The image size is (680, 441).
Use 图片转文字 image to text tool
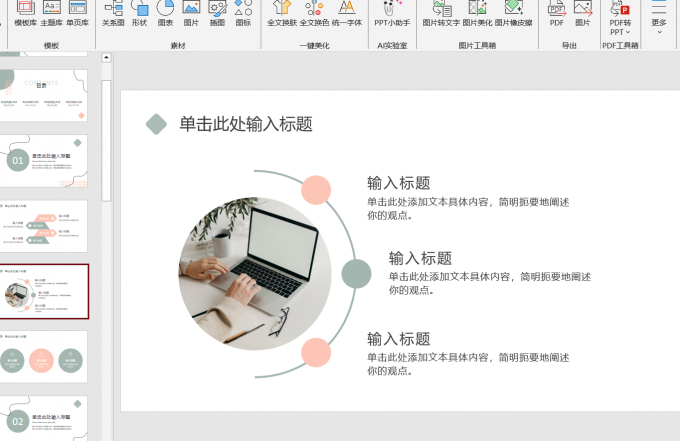point(441,14)
